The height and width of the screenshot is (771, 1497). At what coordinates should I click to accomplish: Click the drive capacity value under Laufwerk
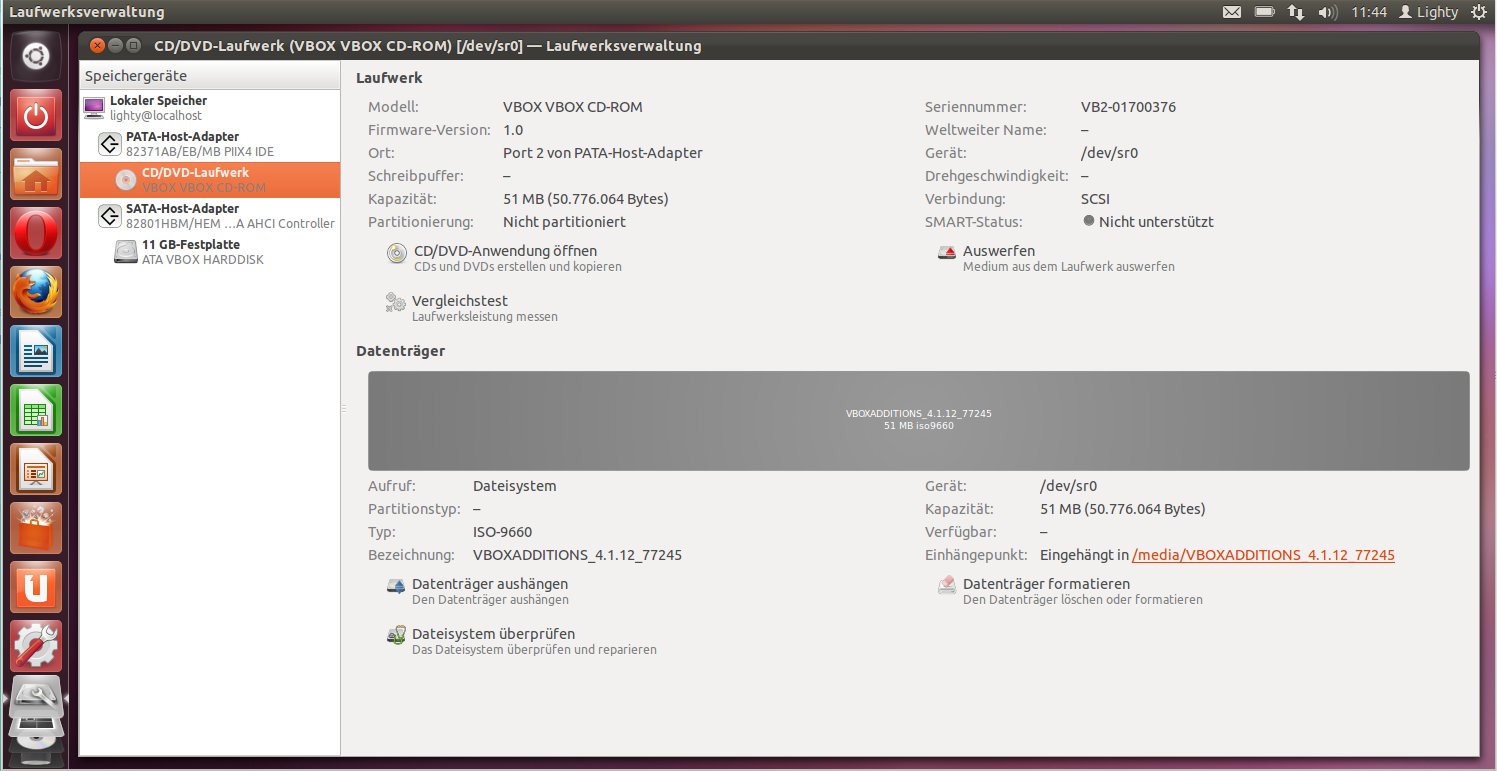coord(585,199)
